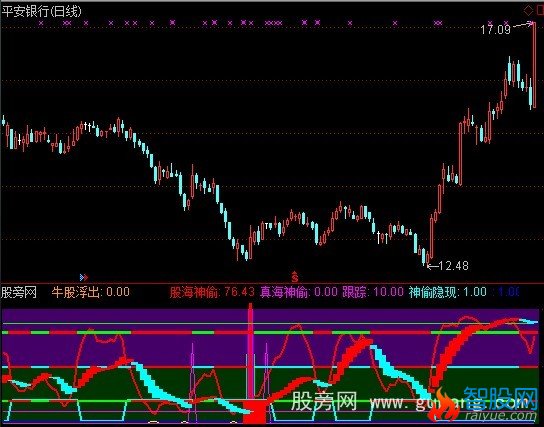Click the tall red candlestick at 17.09 high
The width and height of the screenshot is (544, 427).
click(x=534, y=65)
